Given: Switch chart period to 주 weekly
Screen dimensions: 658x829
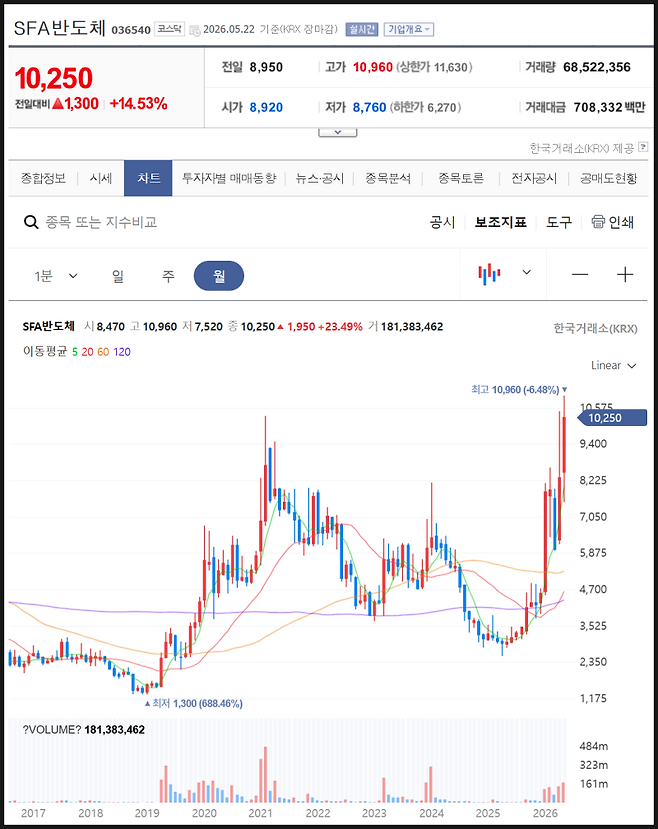Looking at the screenshot, I should click(168, 275).
